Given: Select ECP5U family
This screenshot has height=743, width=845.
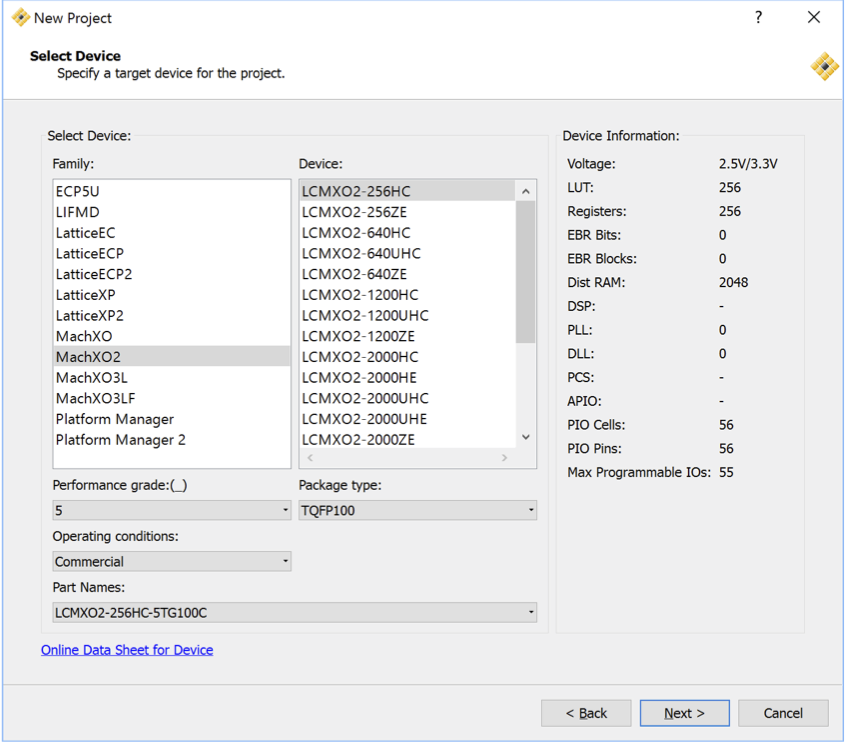Looking at the screenshot, I should point(171,191).
